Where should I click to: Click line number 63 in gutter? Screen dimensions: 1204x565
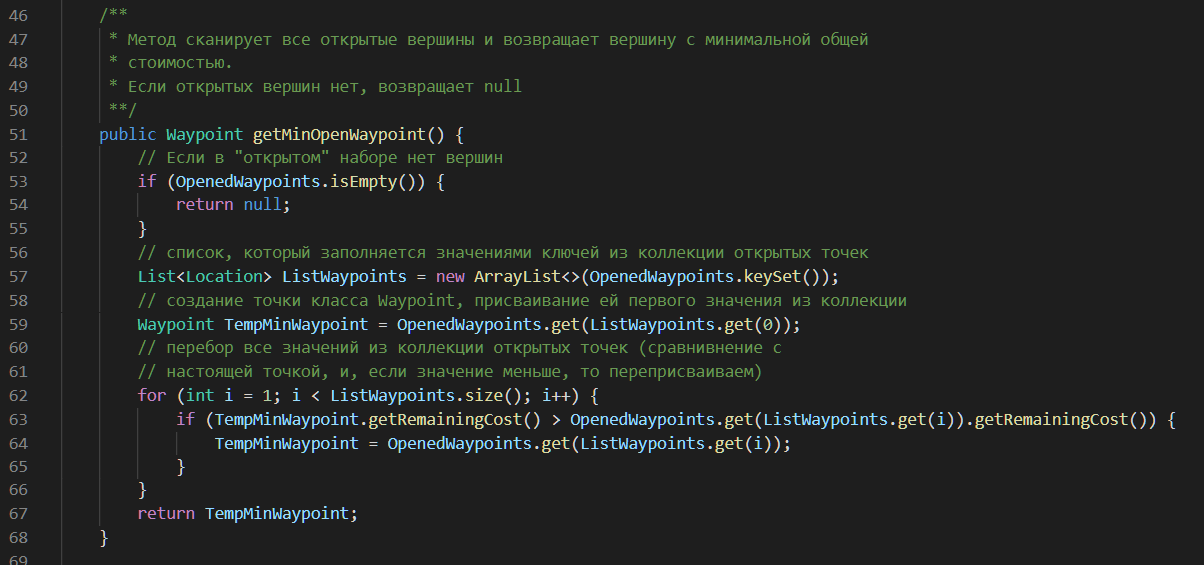18,418
